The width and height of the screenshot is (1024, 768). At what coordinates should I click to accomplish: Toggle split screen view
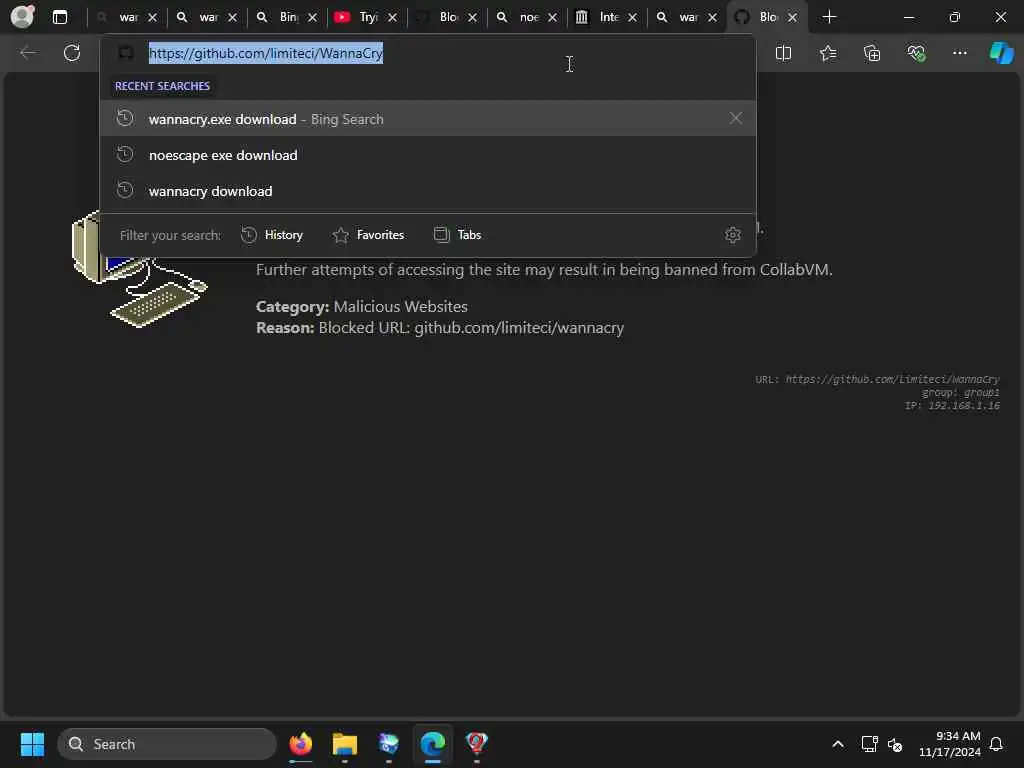(783, 53)
